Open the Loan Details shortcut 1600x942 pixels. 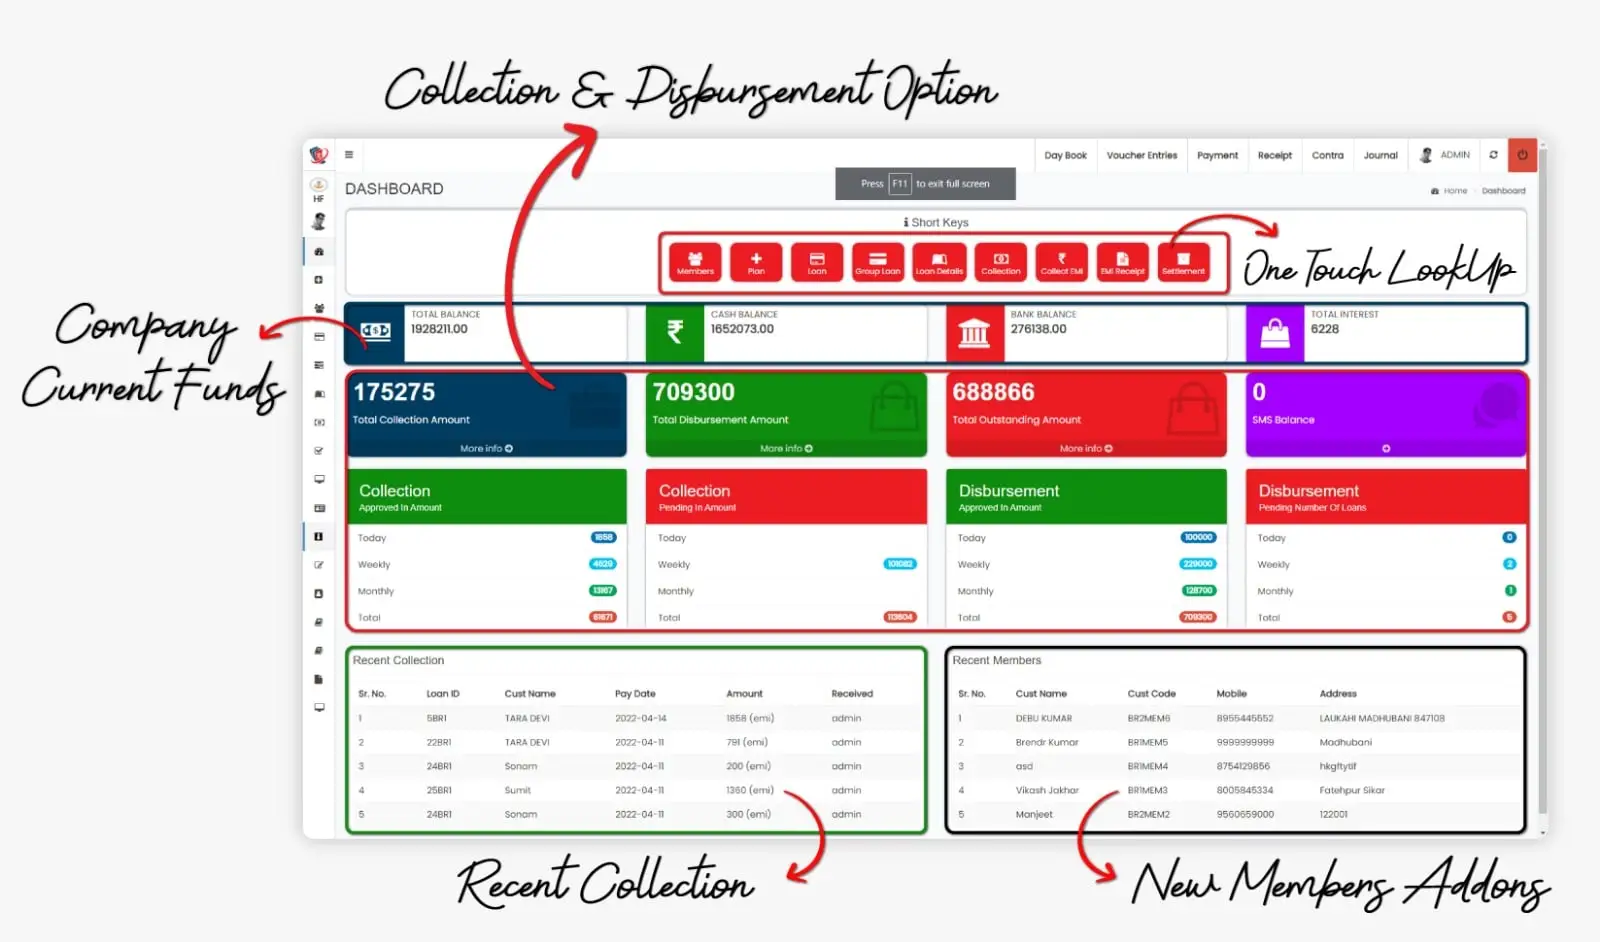click(939, 262)
